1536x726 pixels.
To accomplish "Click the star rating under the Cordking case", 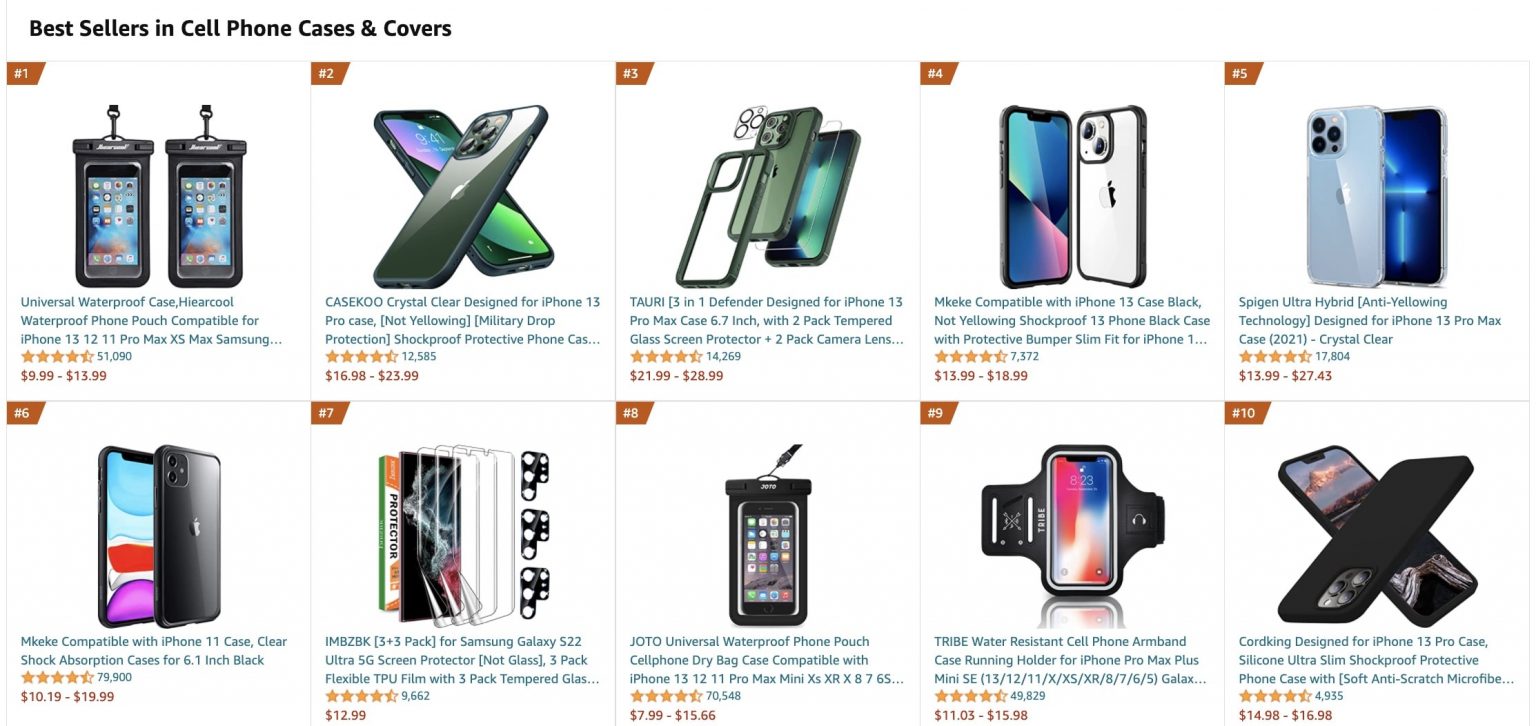I will click(1266, 695).
